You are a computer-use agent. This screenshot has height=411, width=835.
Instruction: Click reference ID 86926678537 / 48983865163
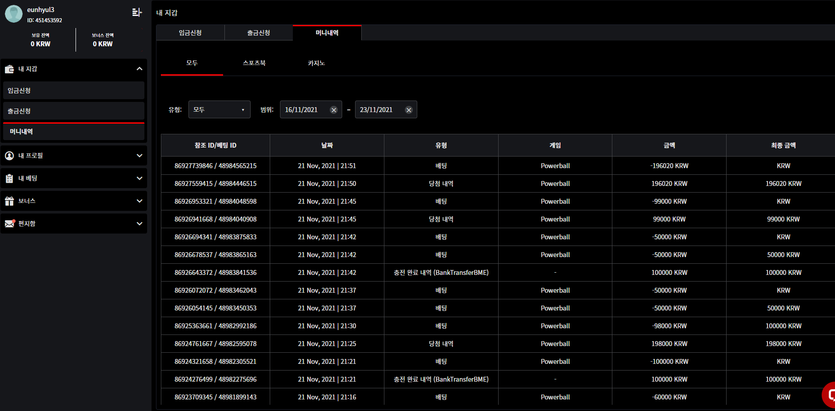coord(216,254)
